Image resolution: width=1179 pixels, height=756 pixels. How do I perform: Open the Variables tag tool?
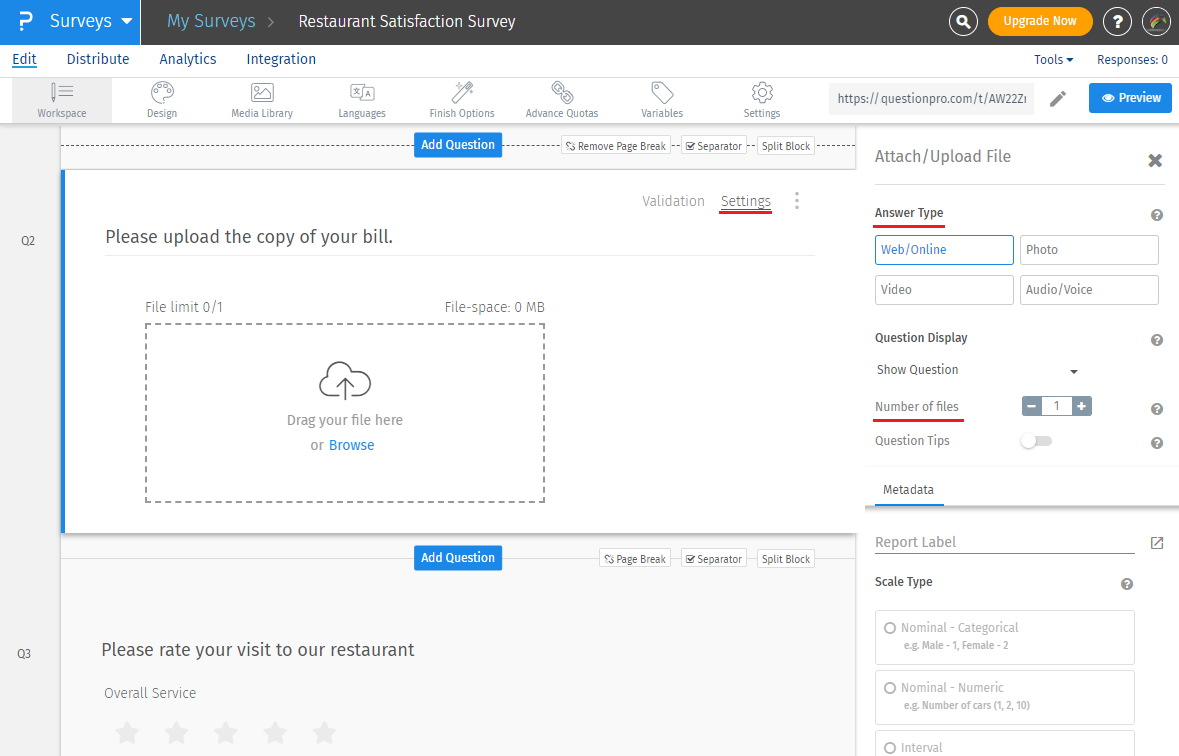(x=662, y=100)
